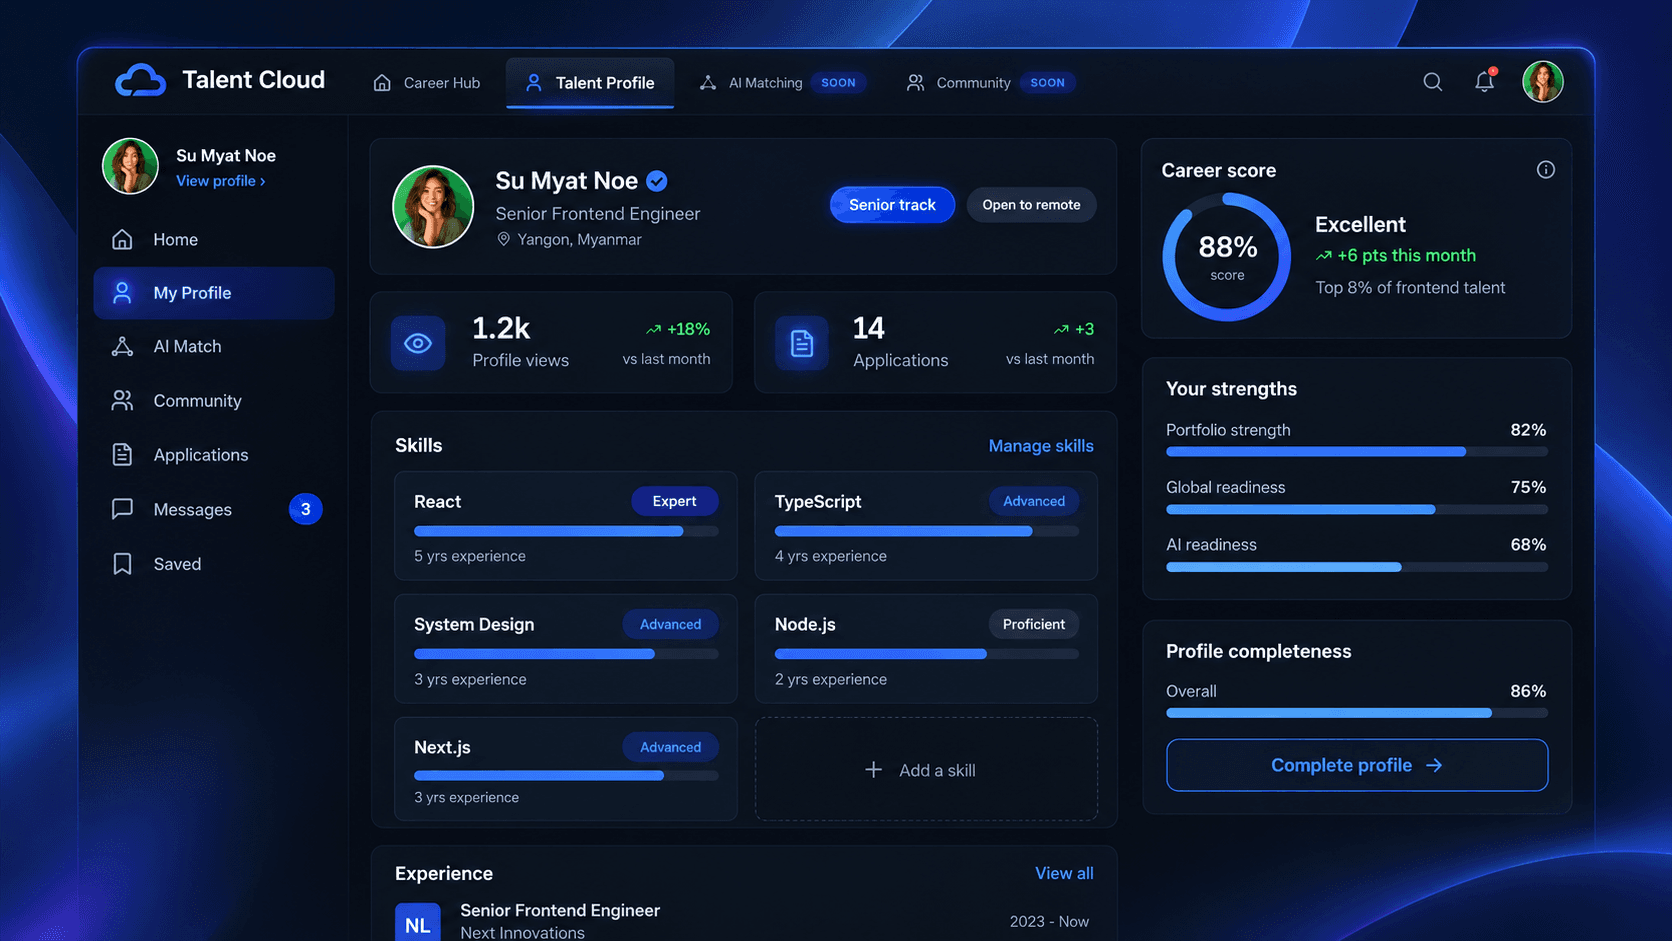Click the Community icon in the sidebar
Viewport: 1672px width, 941px height.
point(122,400)
